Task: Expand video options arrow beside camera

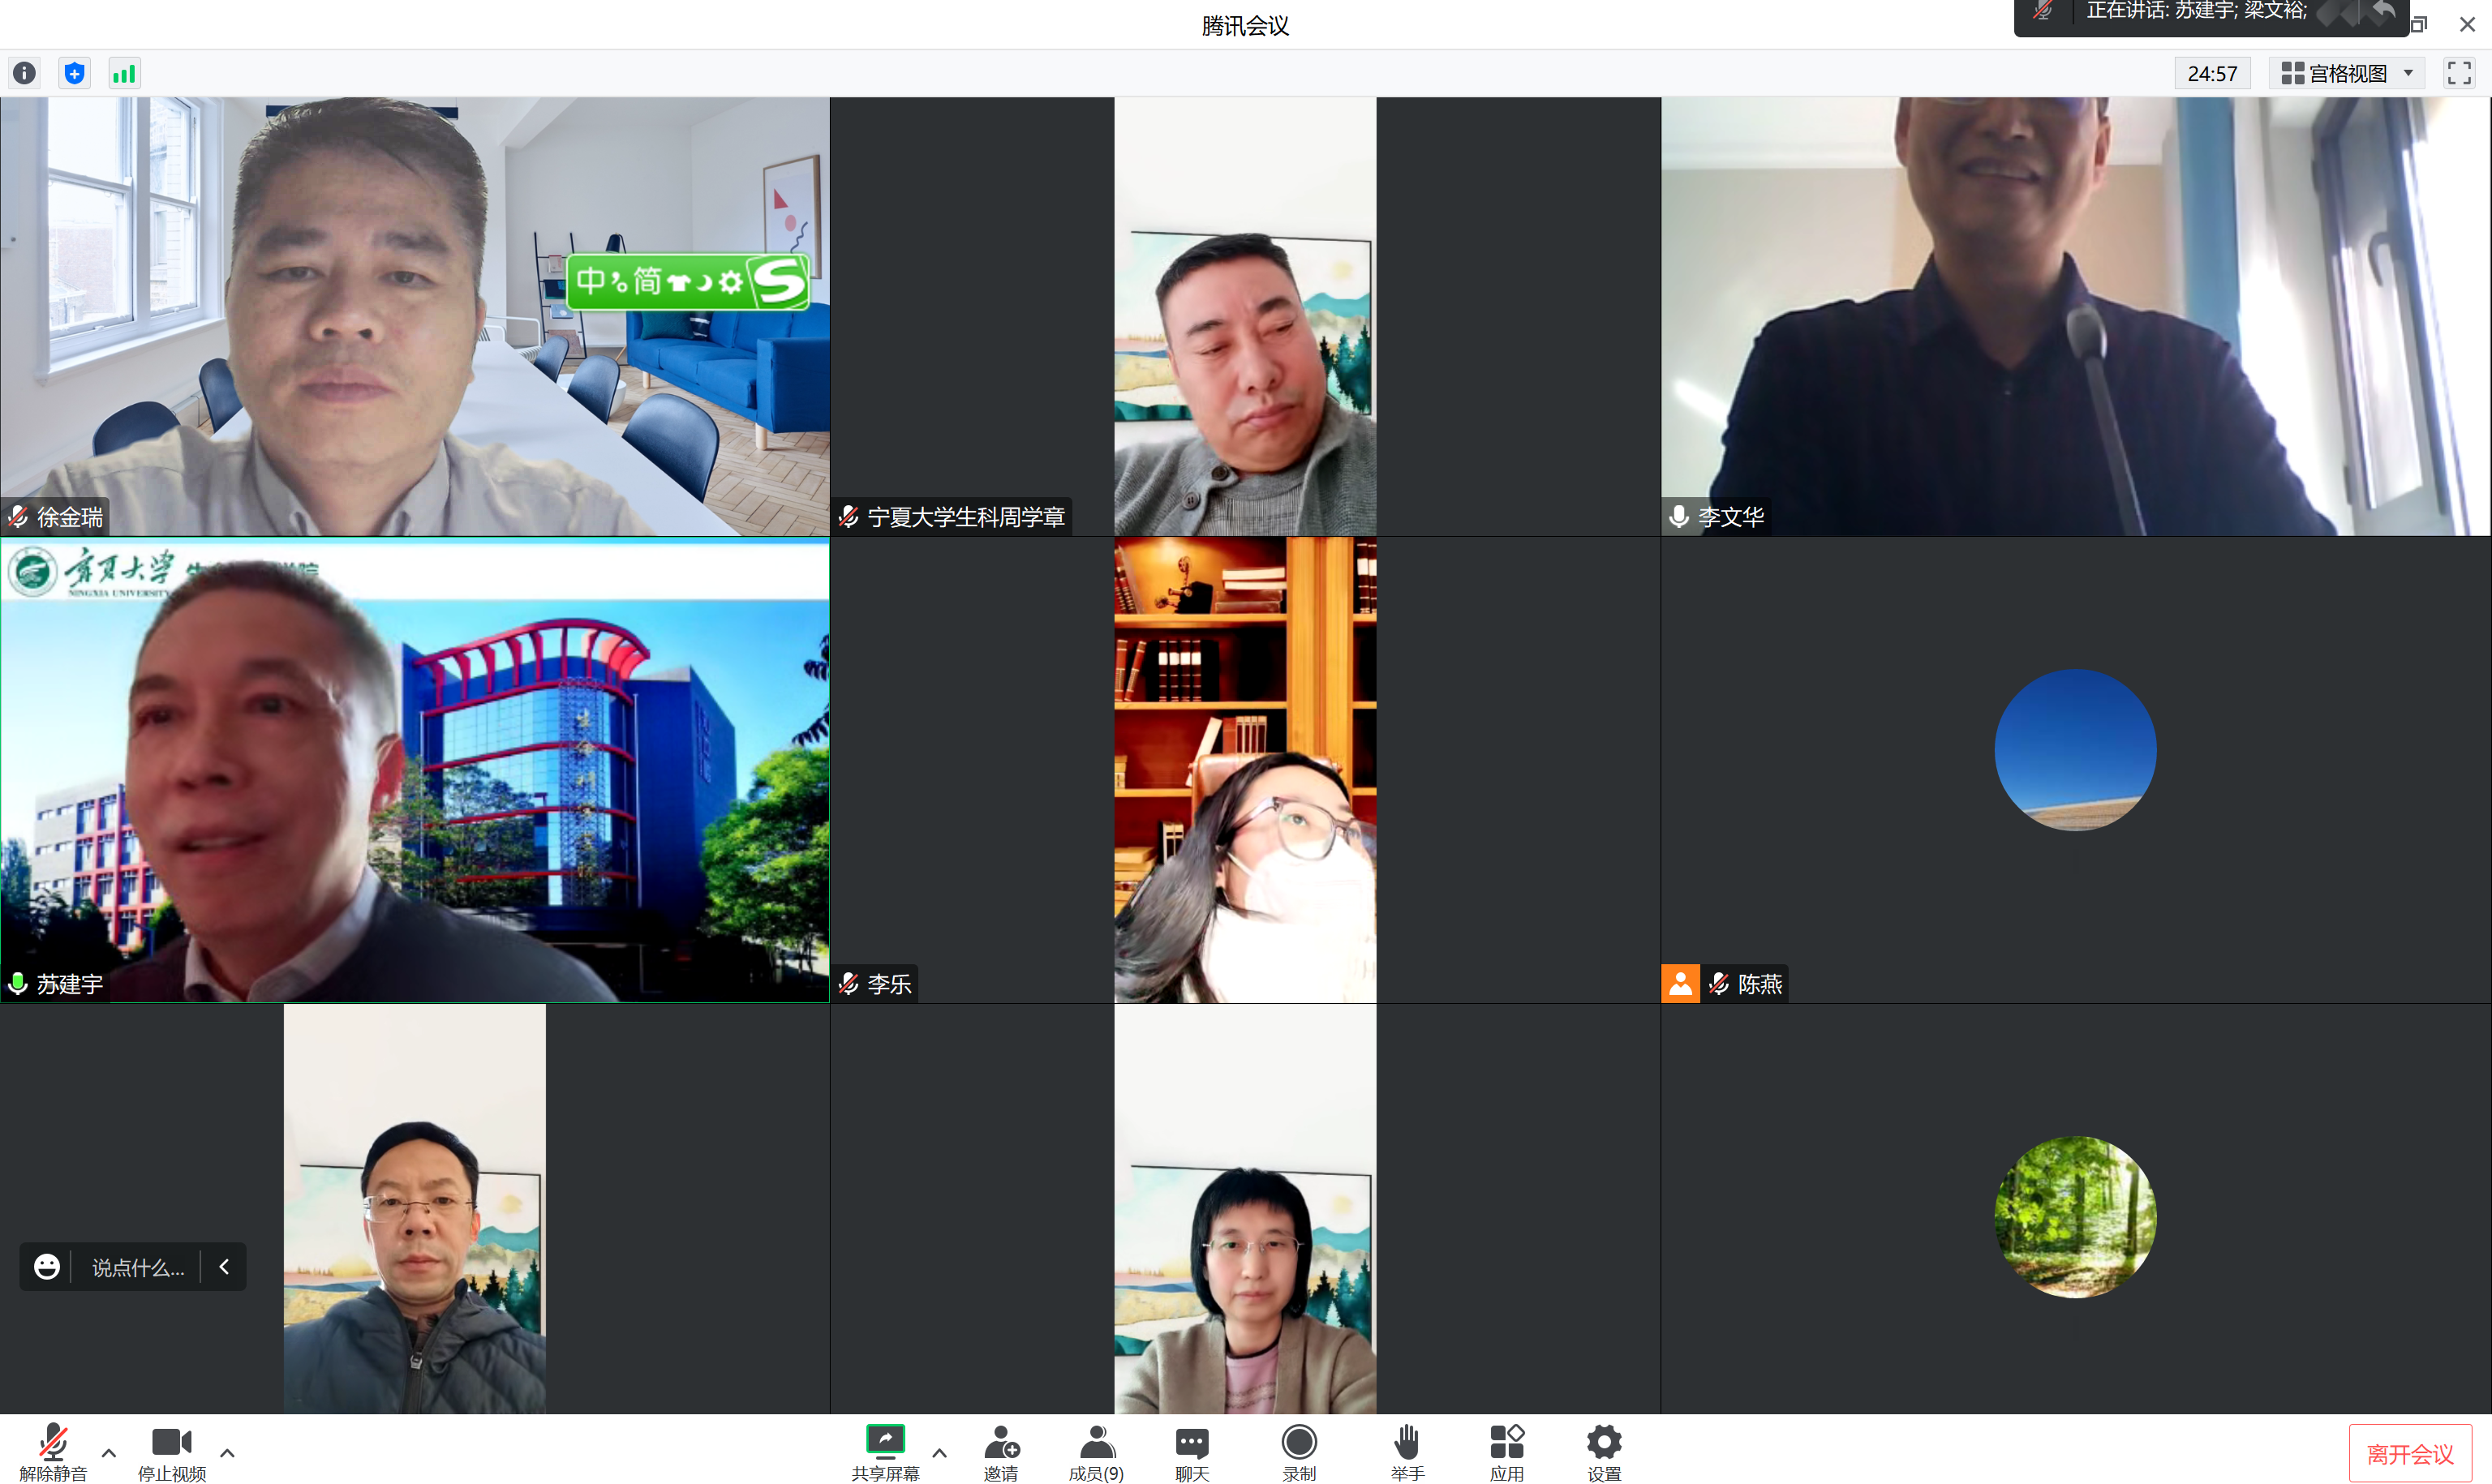Action: click(227, 1453)
